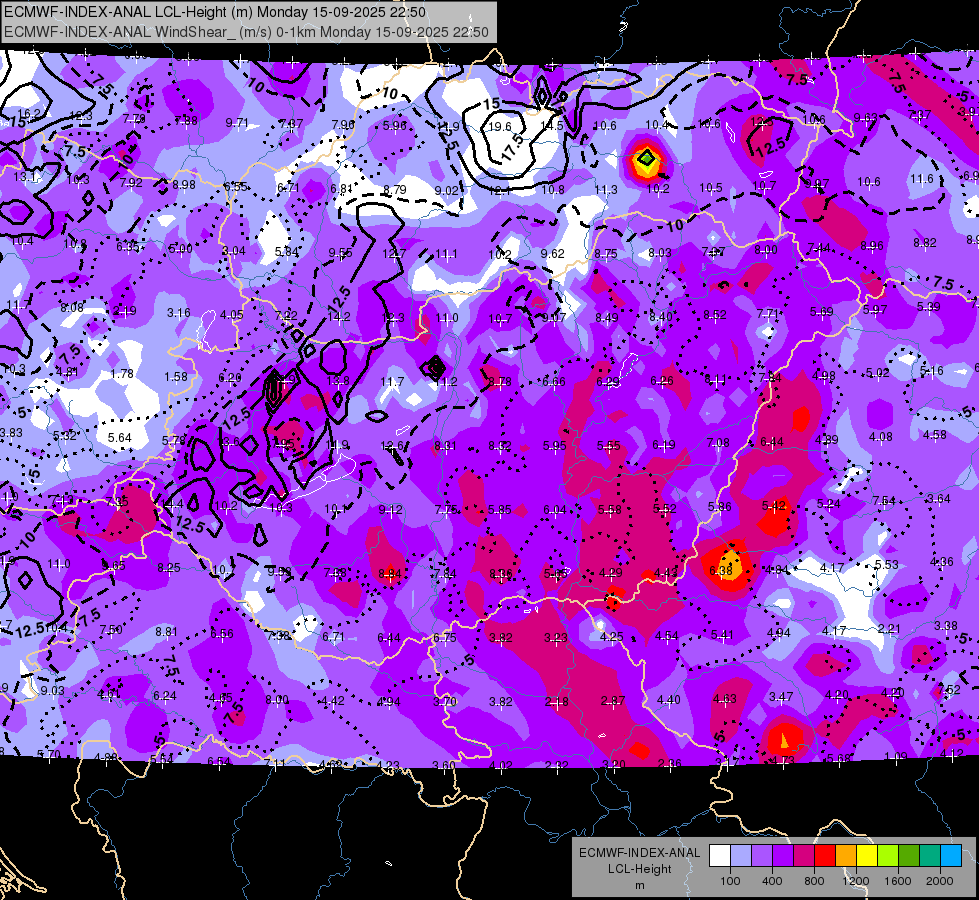This screenshot has width=979, height=900.
Task: Click the yellow legend swatch
Action: point(867,856)
